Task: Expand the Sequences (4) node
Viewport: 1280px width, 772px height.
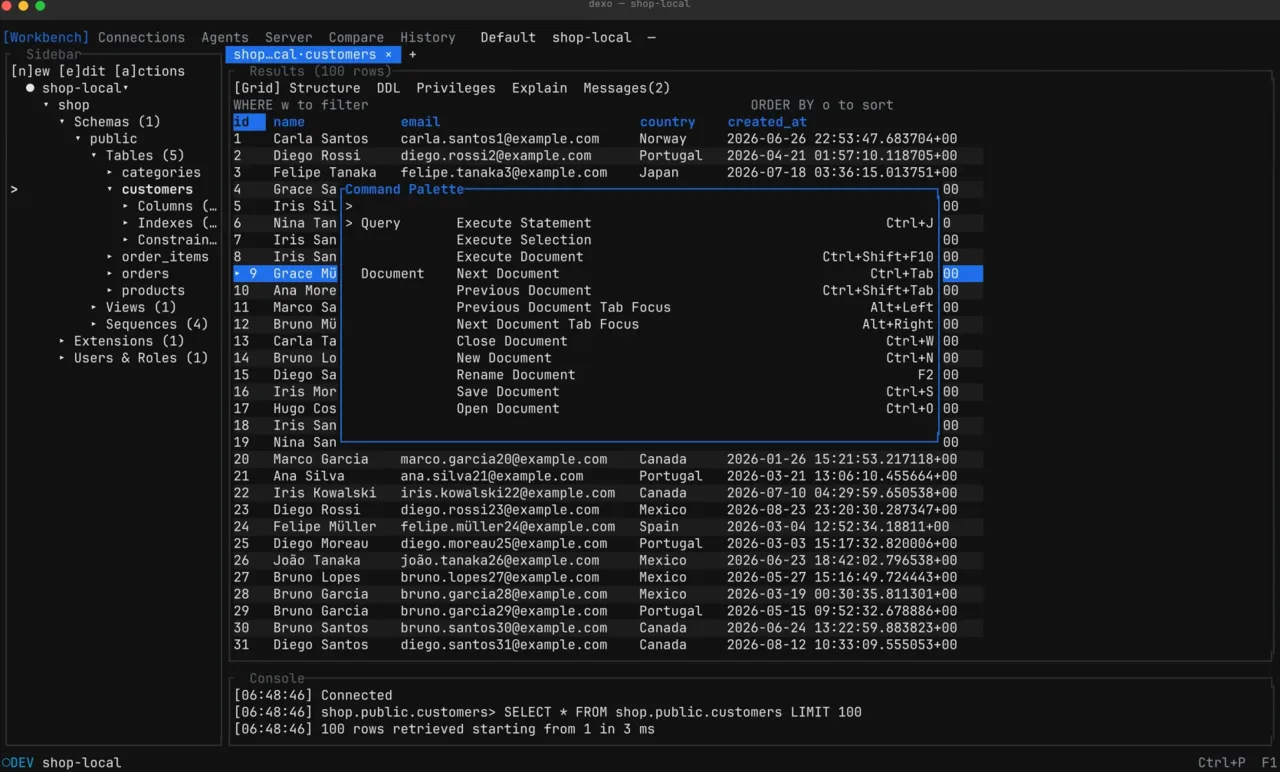Action: coord(94,324)
